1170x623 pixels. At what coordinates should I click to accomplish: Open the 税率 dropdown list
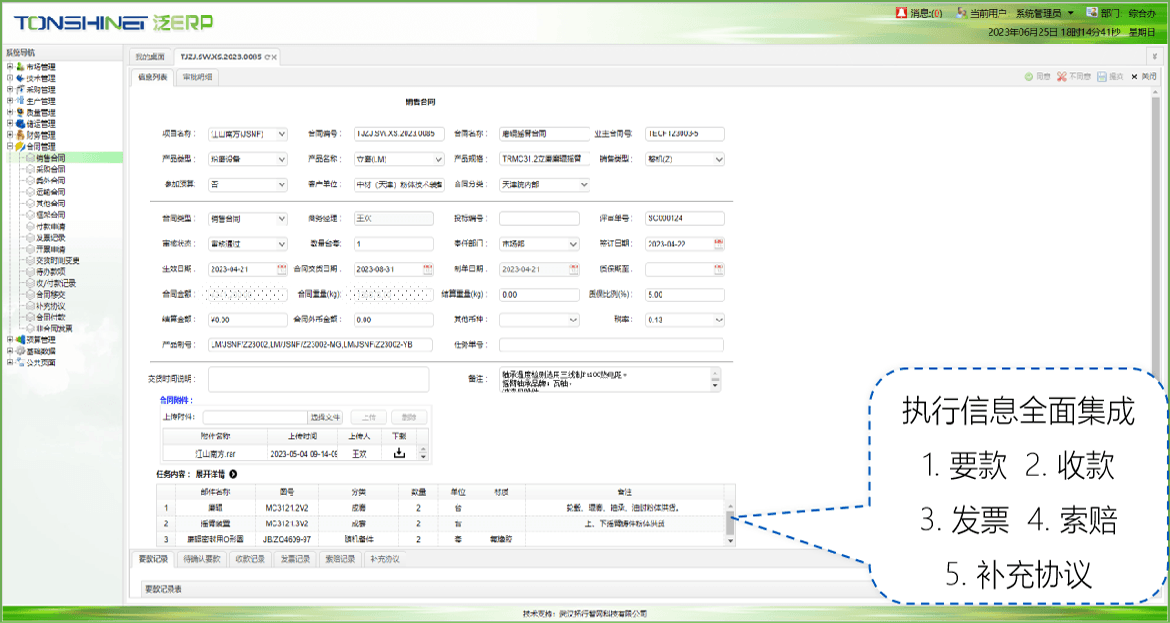(x=718, y=321)
